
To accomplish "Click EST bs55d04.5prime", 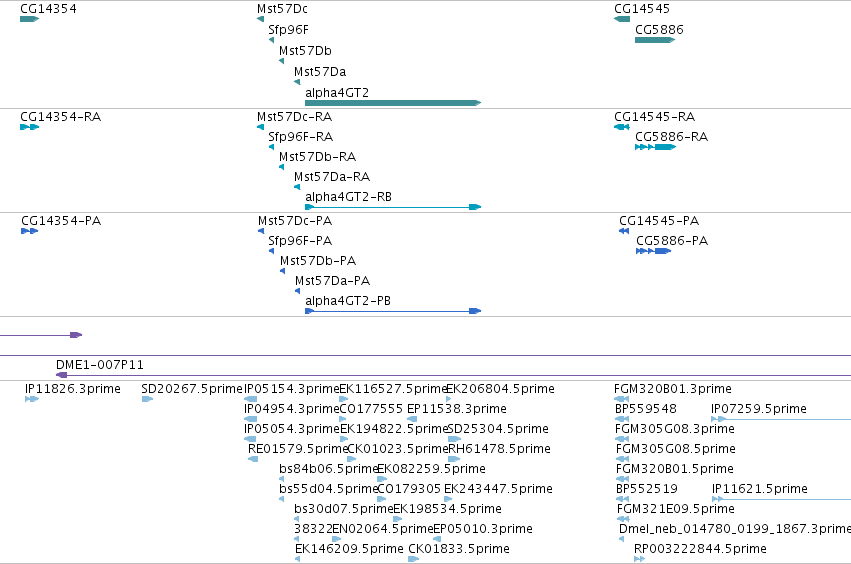I will click(x=328, y=489).
